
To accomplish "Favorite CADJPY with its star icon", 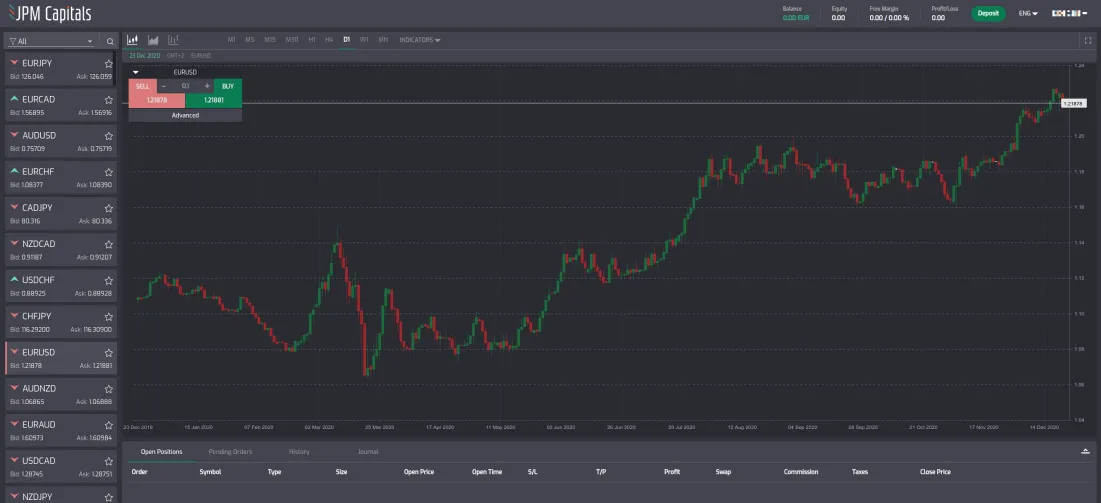I will tap(109, 208).
